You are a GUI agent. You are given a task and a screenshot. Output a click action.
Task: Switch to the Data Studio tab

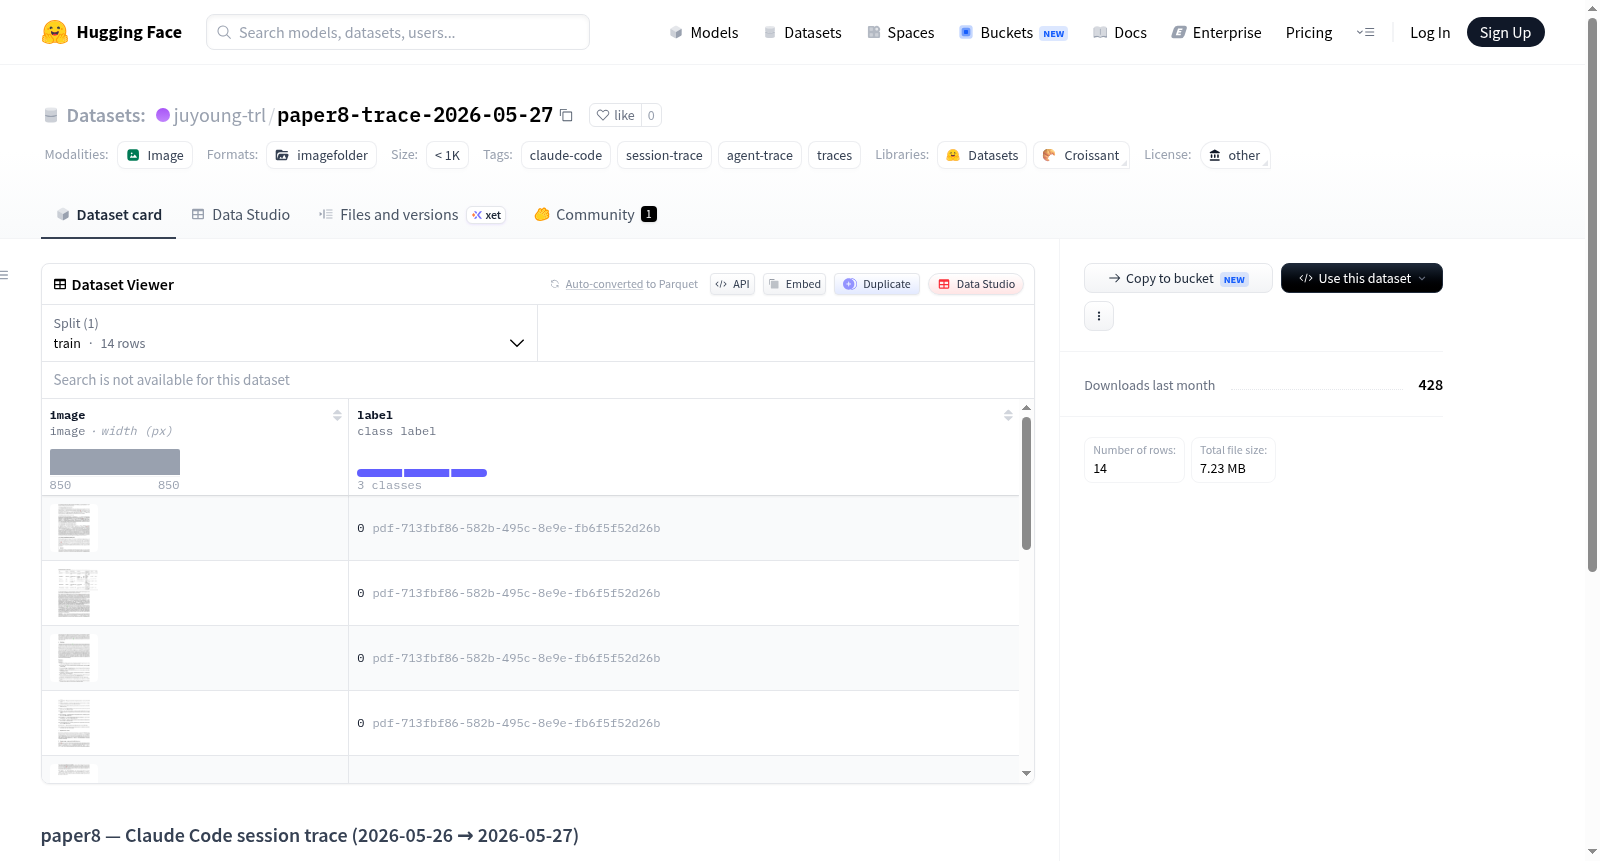click(x=241, y=214)
